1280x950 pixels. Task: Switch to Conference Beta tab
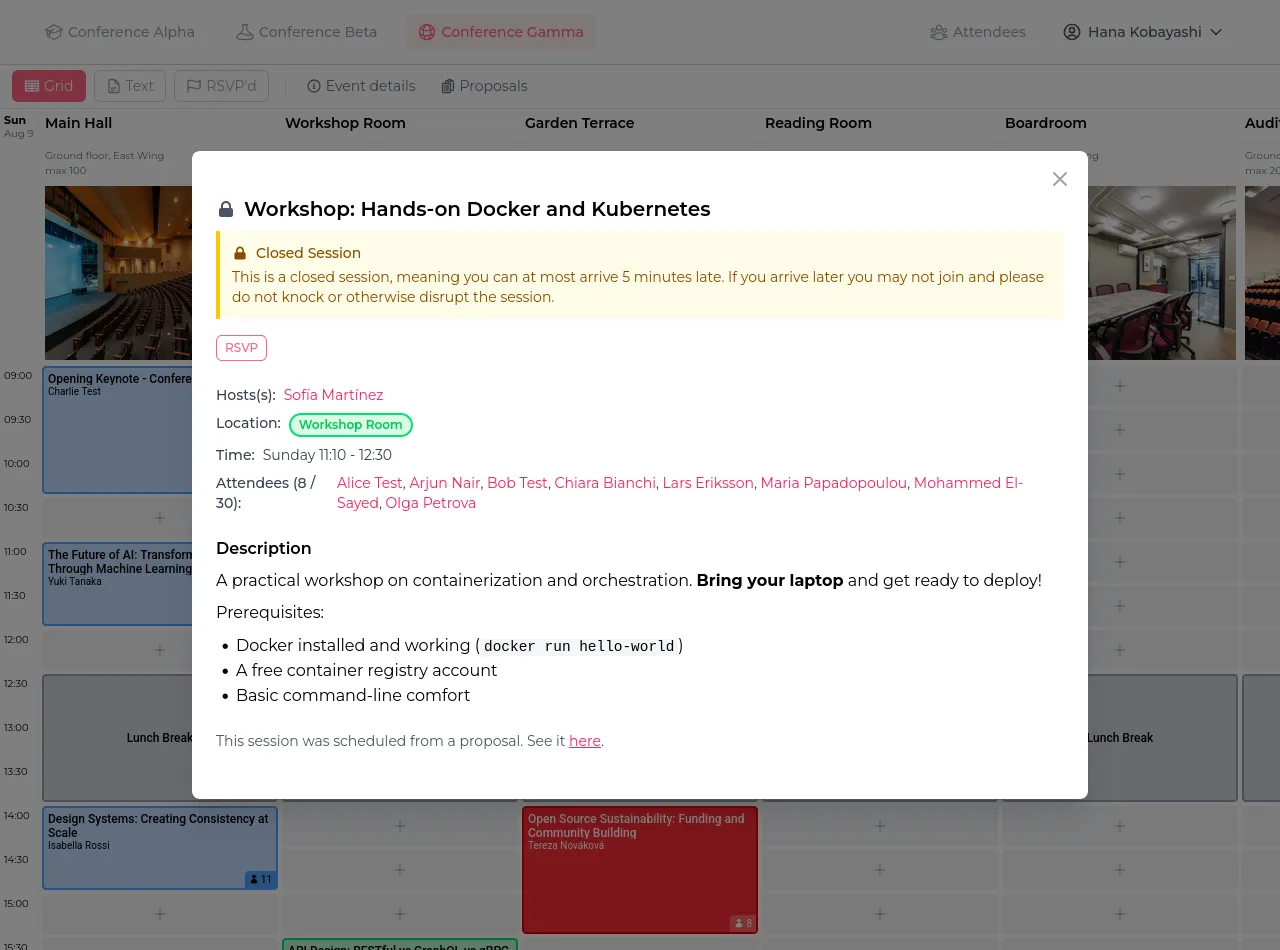tap(306, 32)
